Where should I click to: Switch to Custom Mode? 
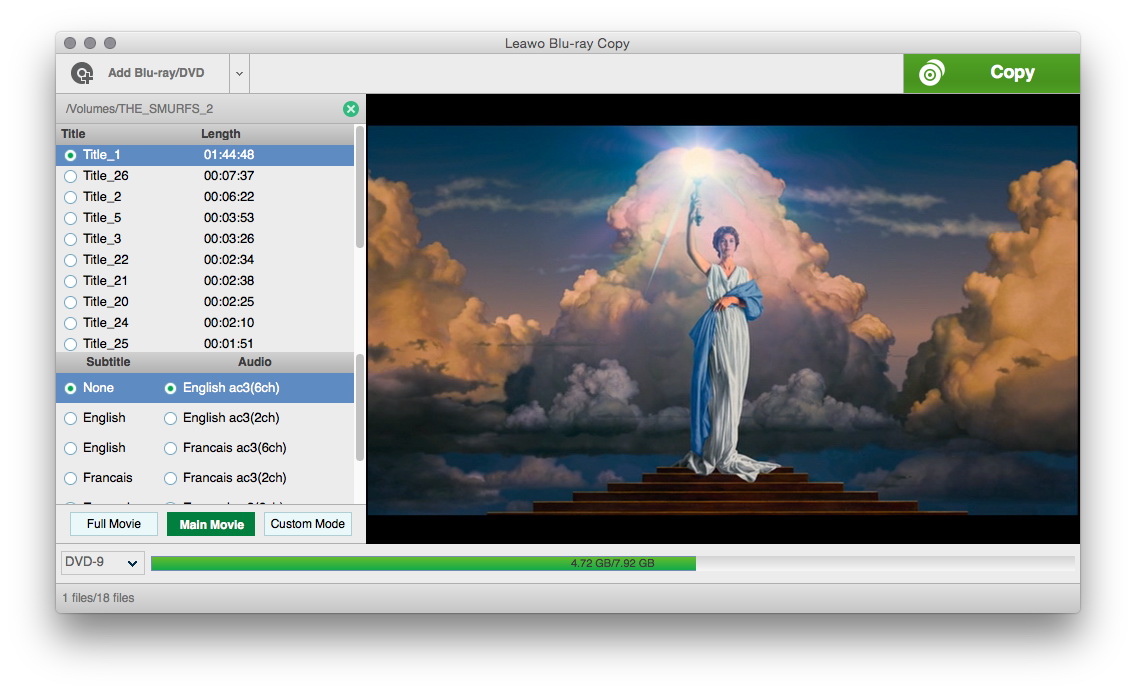click(x=308, y=524)
